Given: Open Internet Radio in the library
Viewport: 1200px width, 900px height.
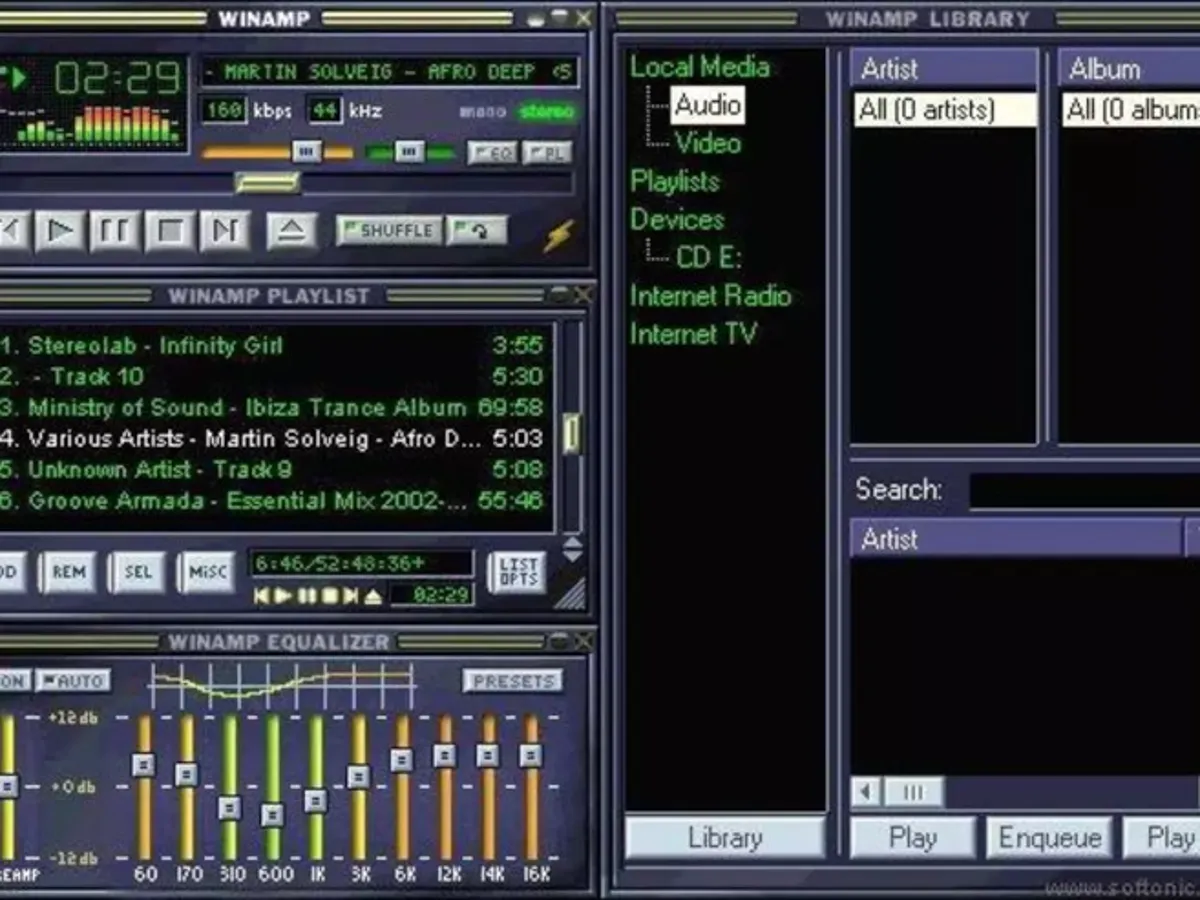Looking at the screenshot, I should click(710, 296).
